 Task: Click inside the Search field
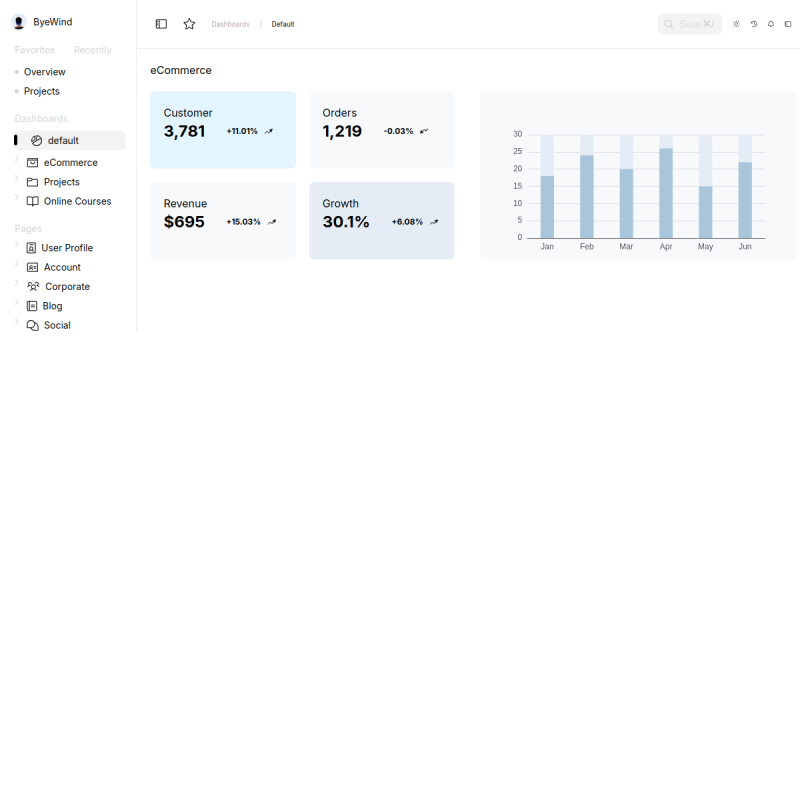689,23
